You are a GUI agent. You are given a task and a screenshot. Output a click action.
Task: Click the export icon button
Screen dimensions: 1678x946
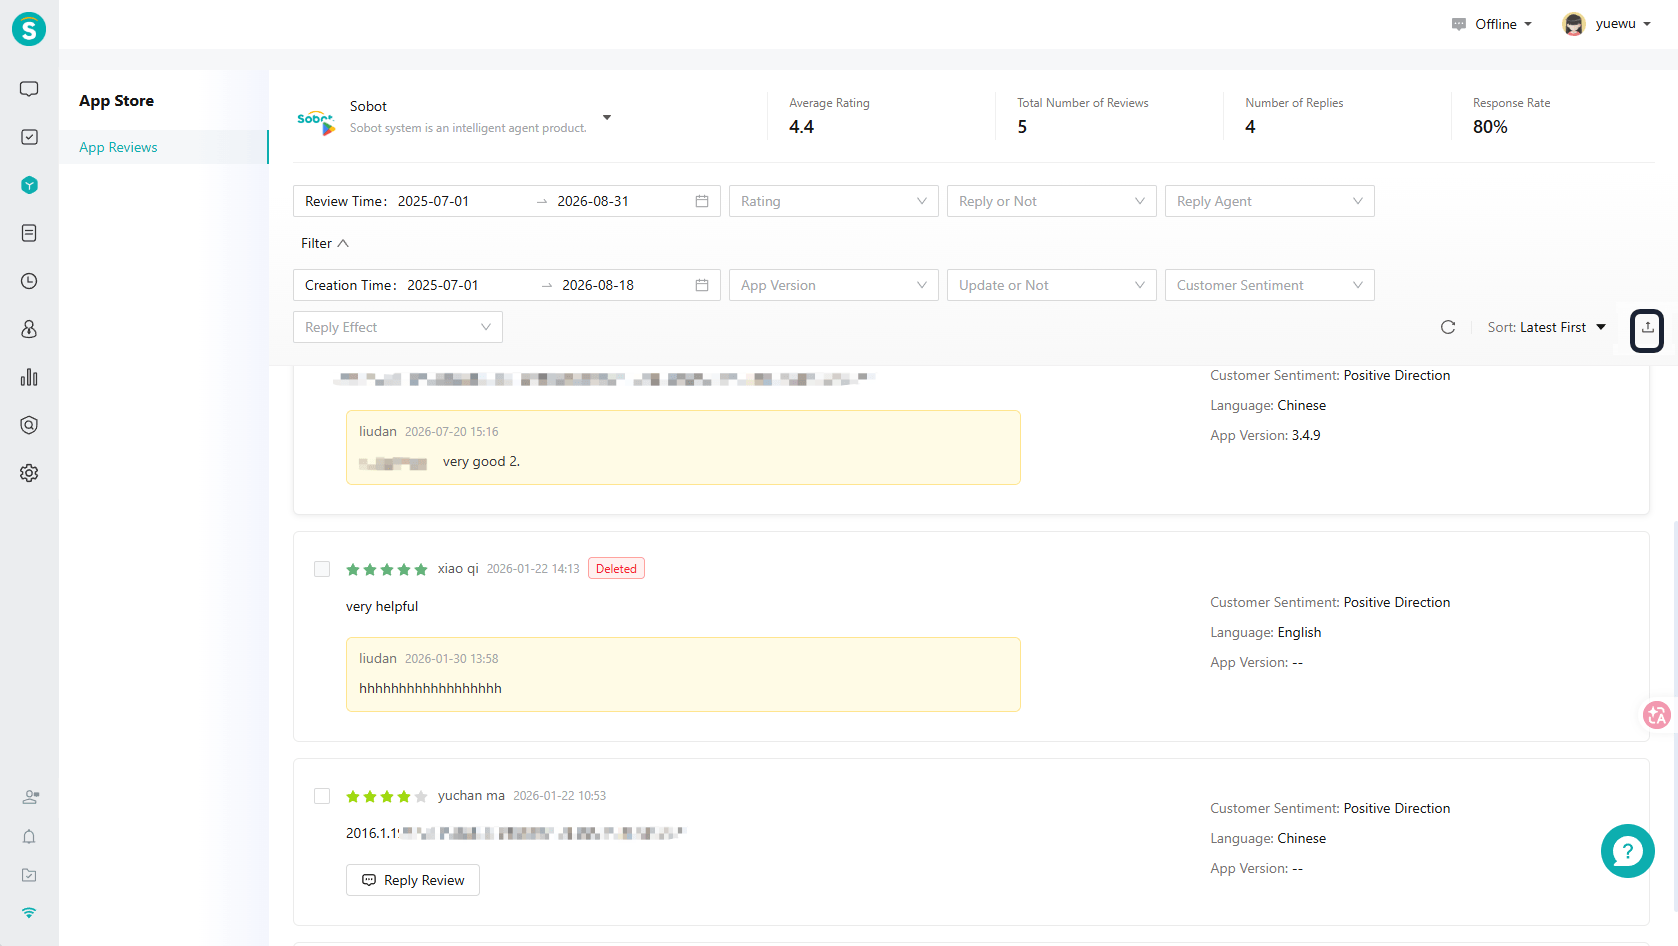(1647, 328)
